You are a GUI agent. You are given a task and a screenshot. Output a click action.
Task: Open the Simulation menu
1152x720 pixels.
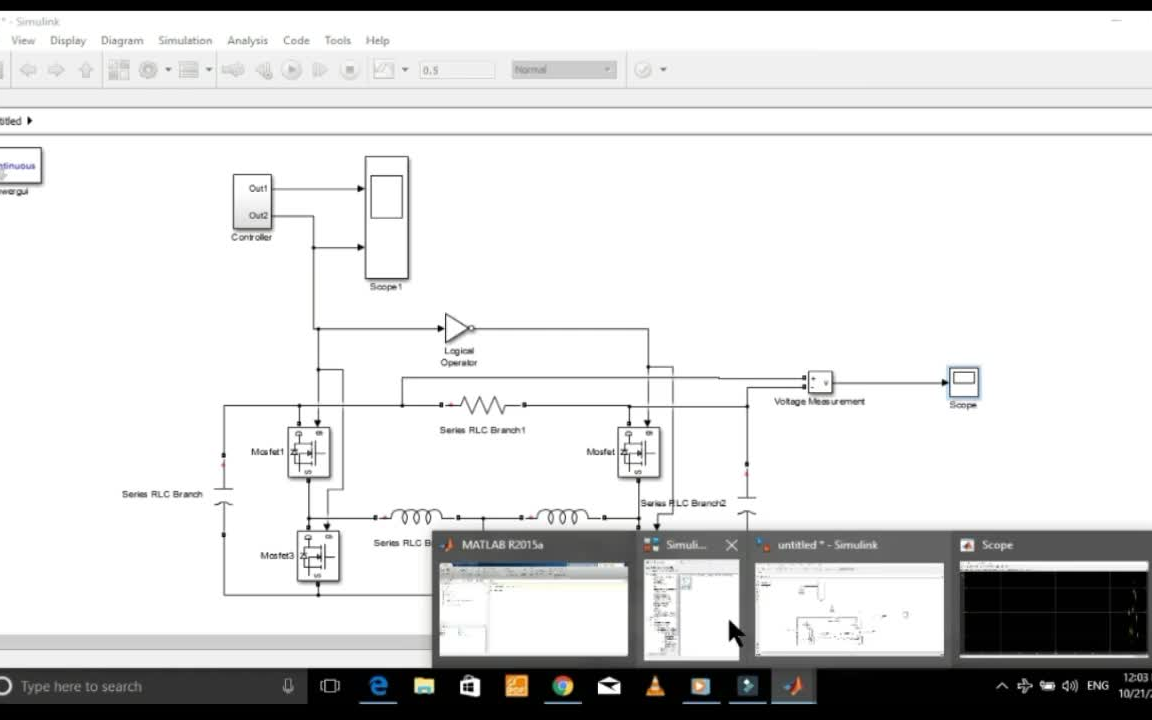184,40
